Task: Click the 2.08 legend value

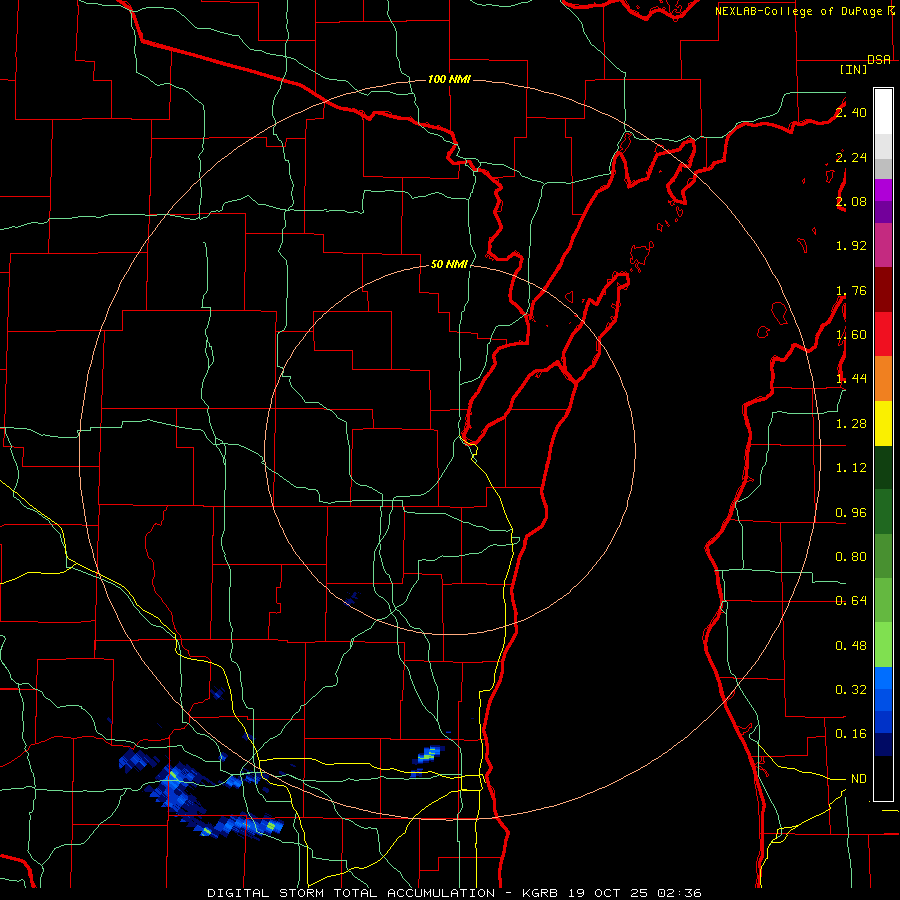Action: 851,201
